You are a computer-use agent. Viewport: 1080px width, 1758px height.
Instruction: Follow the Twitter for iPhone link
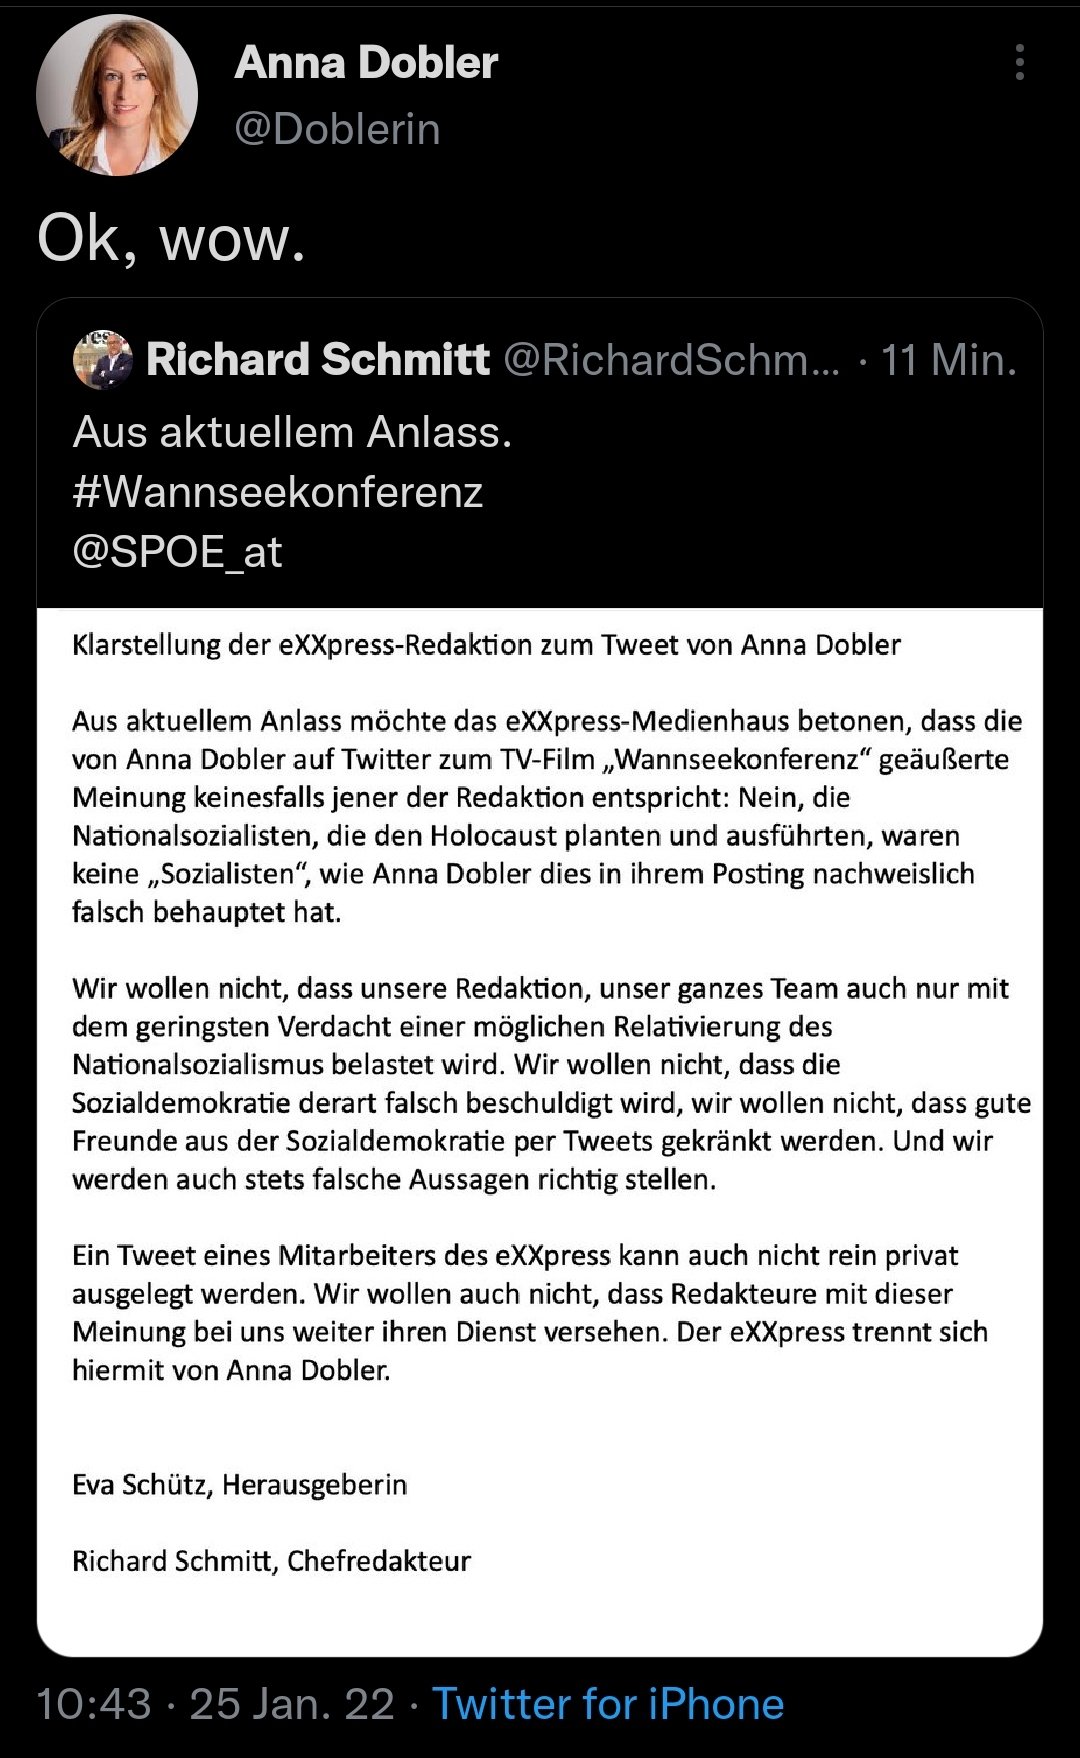coord(608,1704)
